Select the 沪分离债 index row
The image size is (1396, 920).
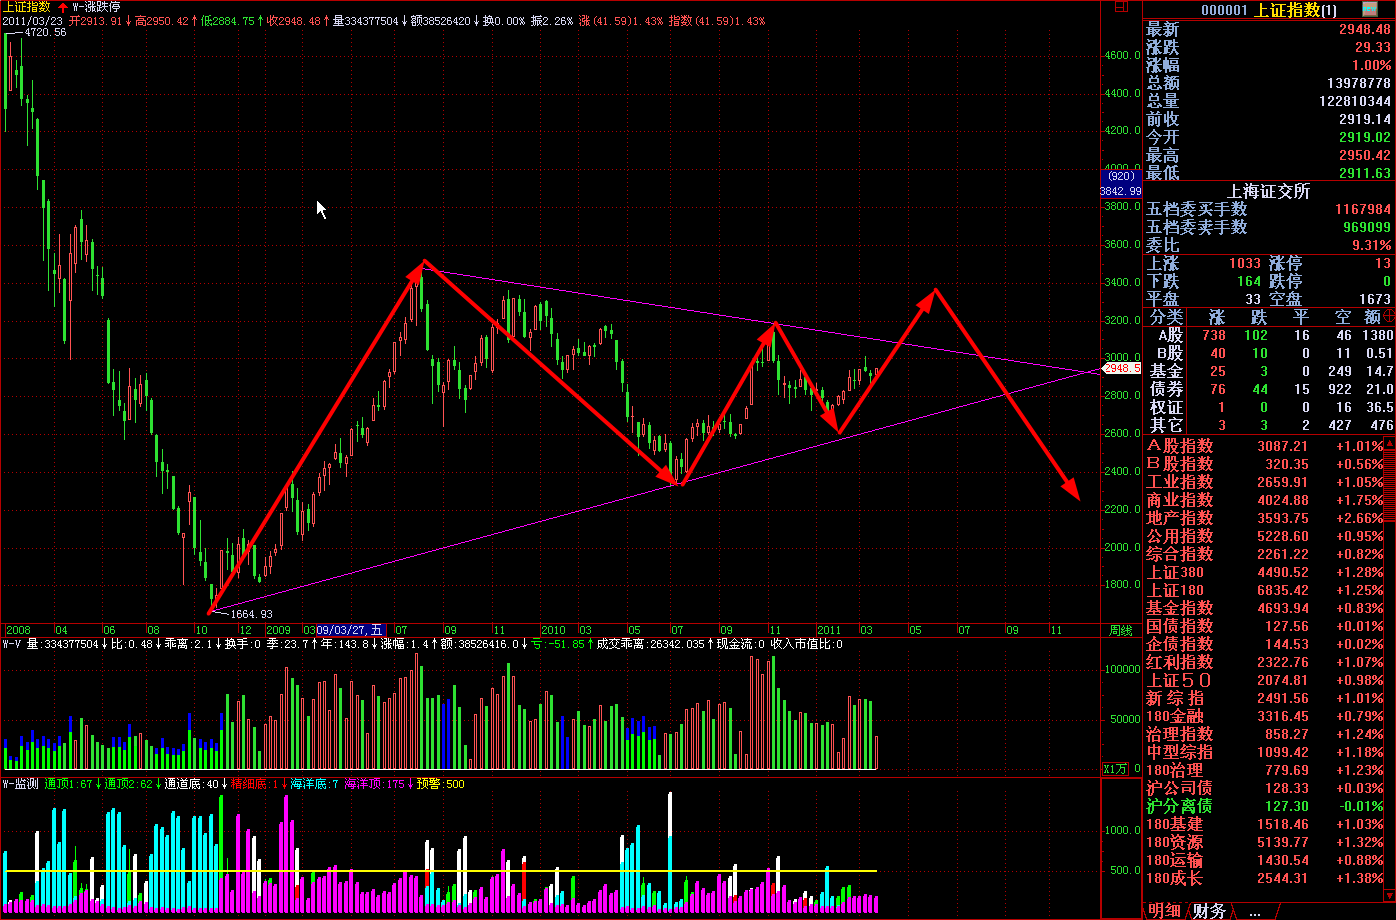[1180, 806]
